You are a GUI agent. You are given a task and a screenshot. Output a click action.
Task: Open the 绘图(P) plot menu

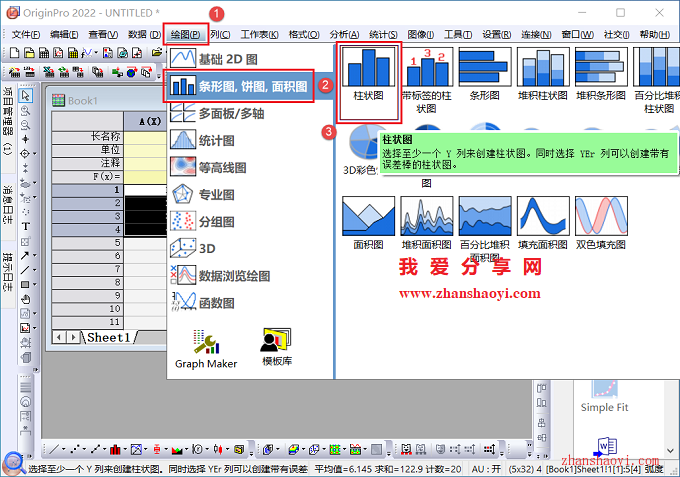[x=186, y=34]
